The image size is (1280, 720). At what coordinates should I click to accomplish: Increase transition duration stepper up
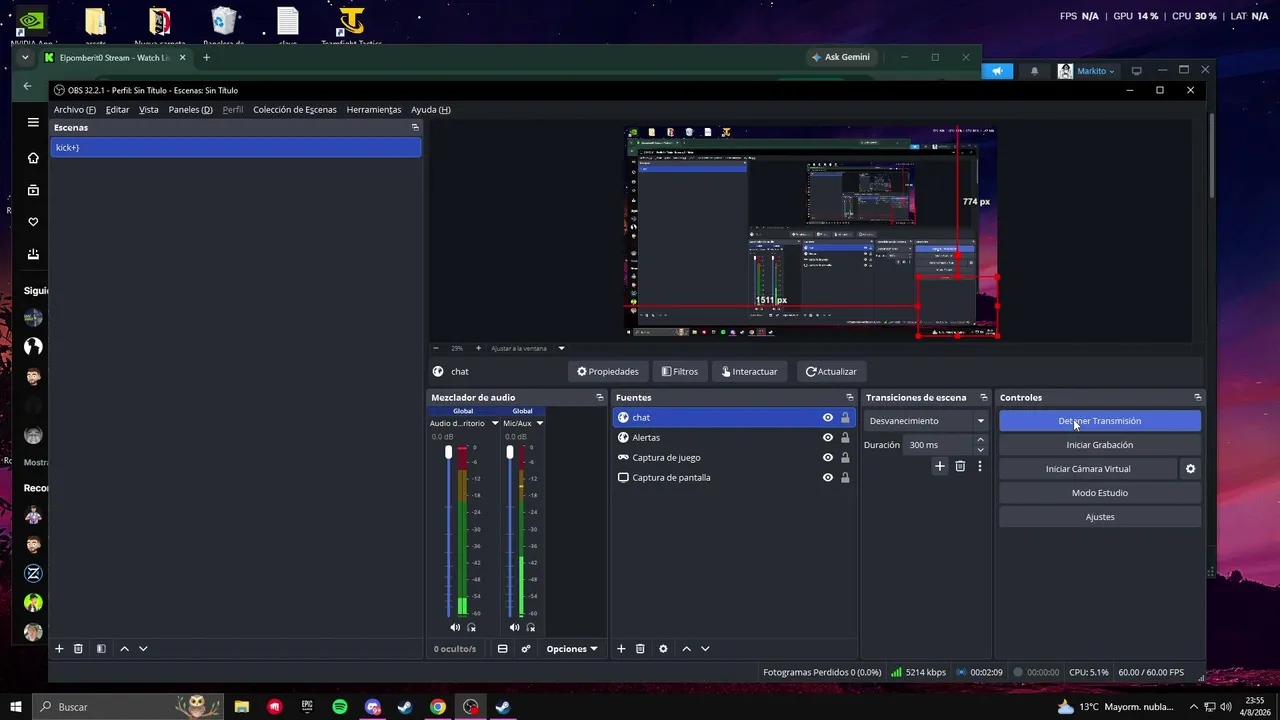click(x=980, y=440)
